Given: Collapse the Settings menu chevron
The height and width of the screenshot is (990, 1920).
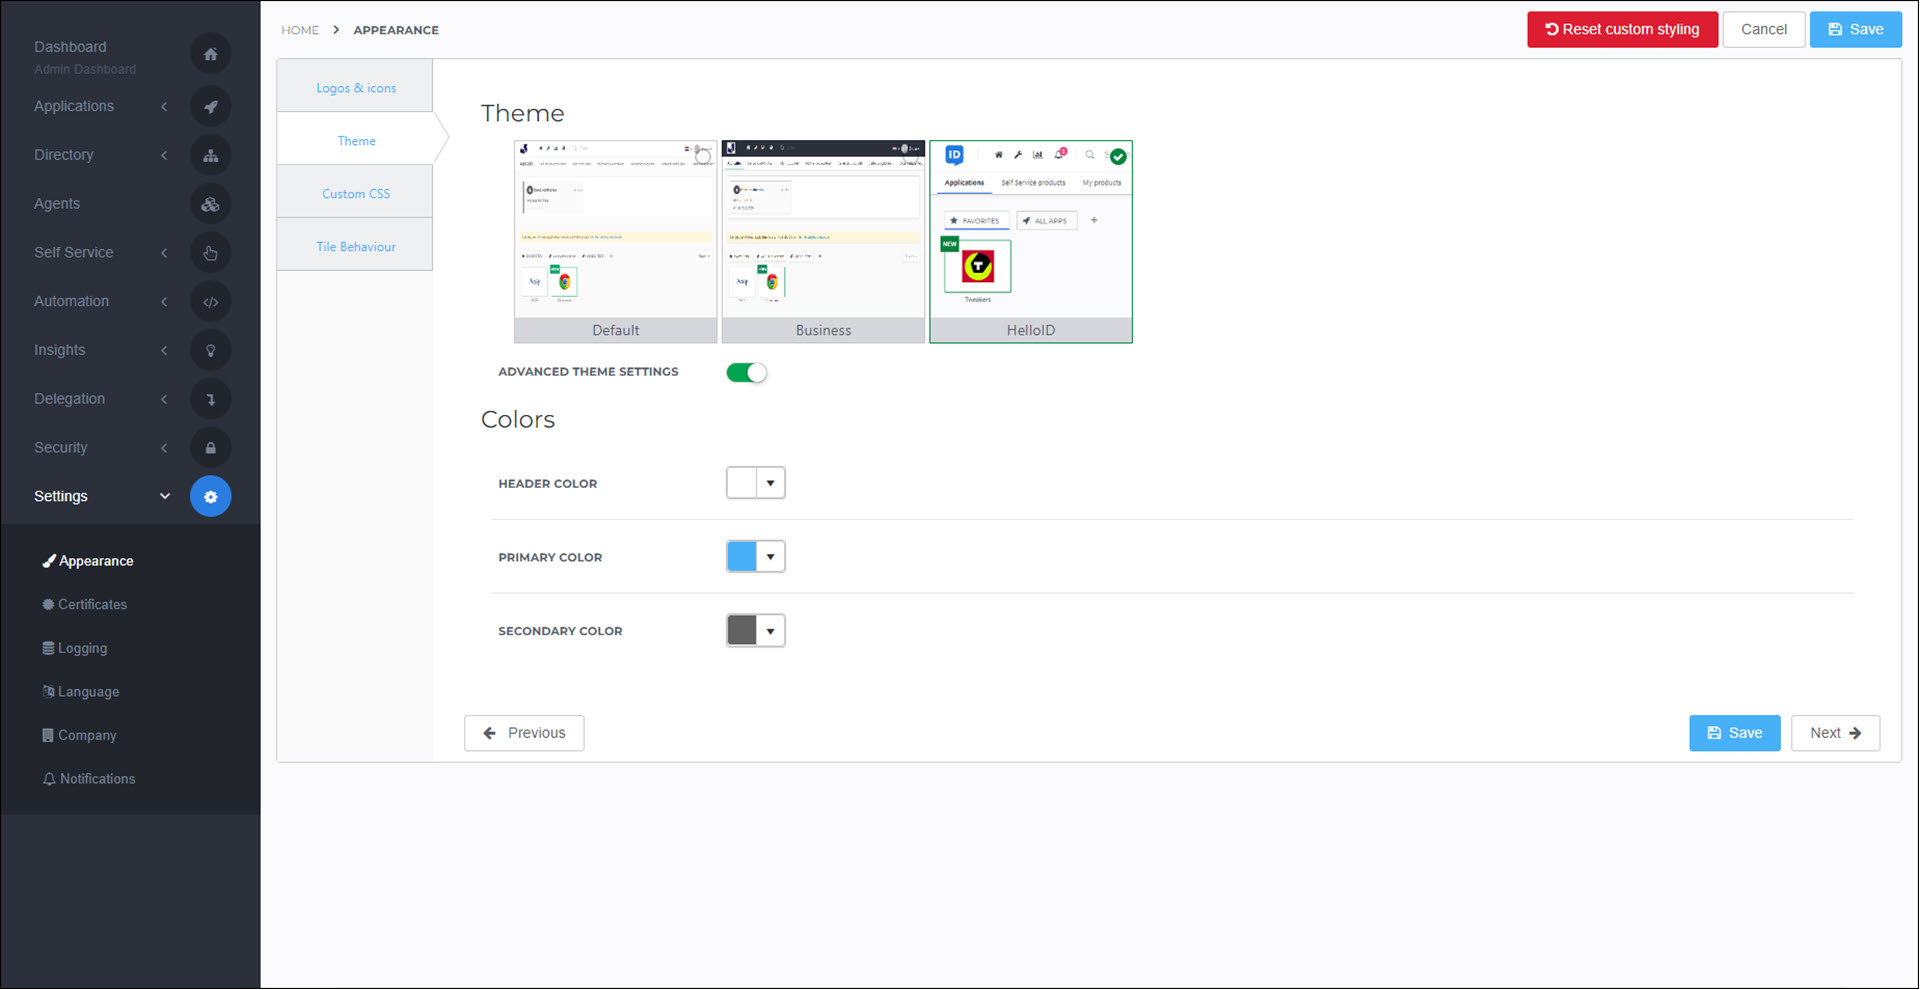Looking at the screenshot, I should click(x=165, y=497).
